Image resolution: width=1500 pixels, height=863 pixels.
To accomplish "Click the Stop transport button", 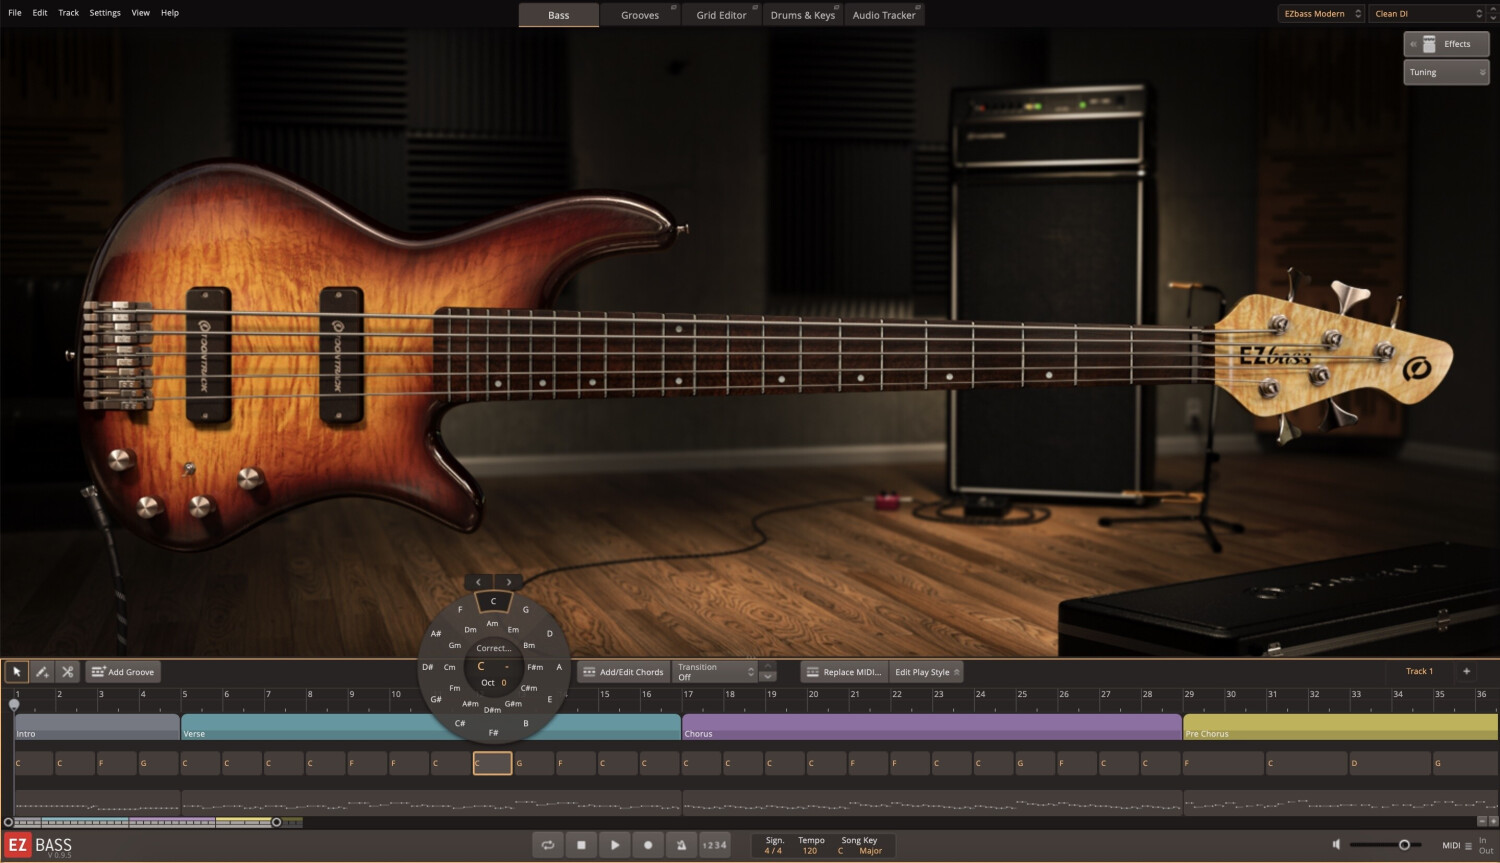I will tap(581, 845).
